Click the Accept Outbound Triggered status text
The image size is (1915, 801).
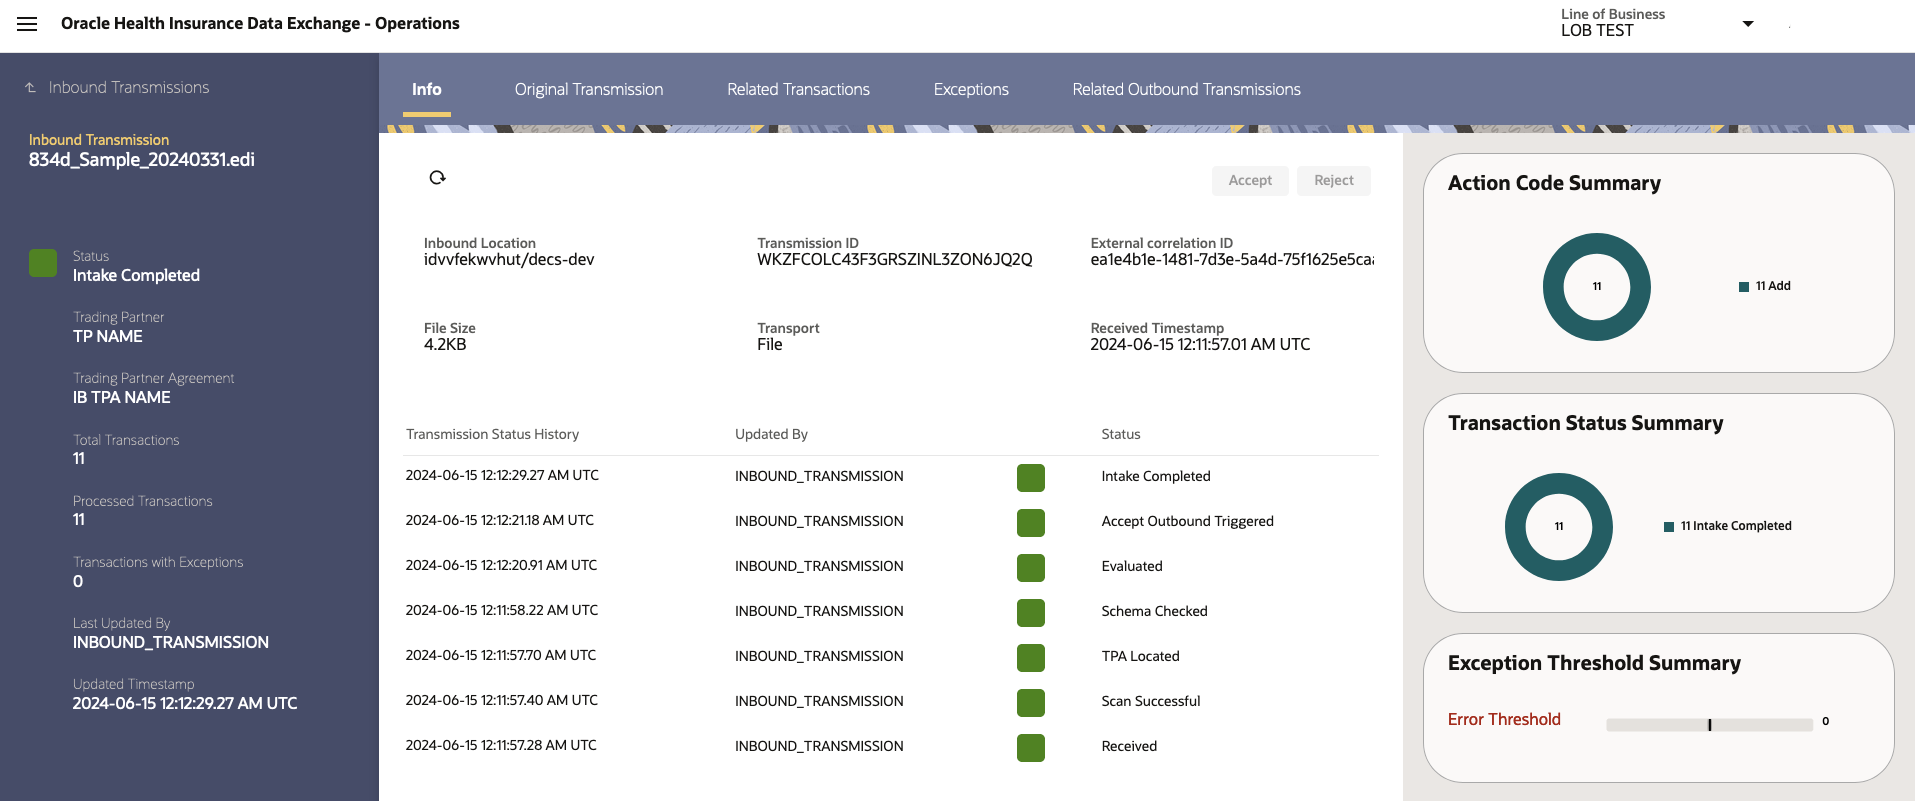1187,522
